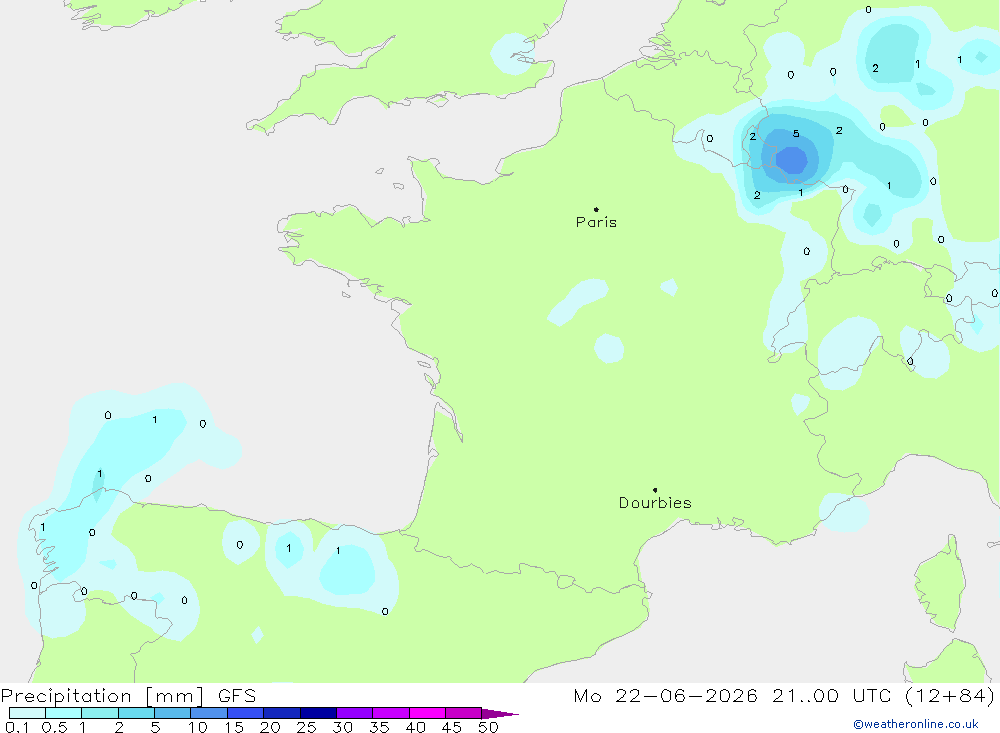Click the 10-15 mm legend color swatch

[209, 713]
